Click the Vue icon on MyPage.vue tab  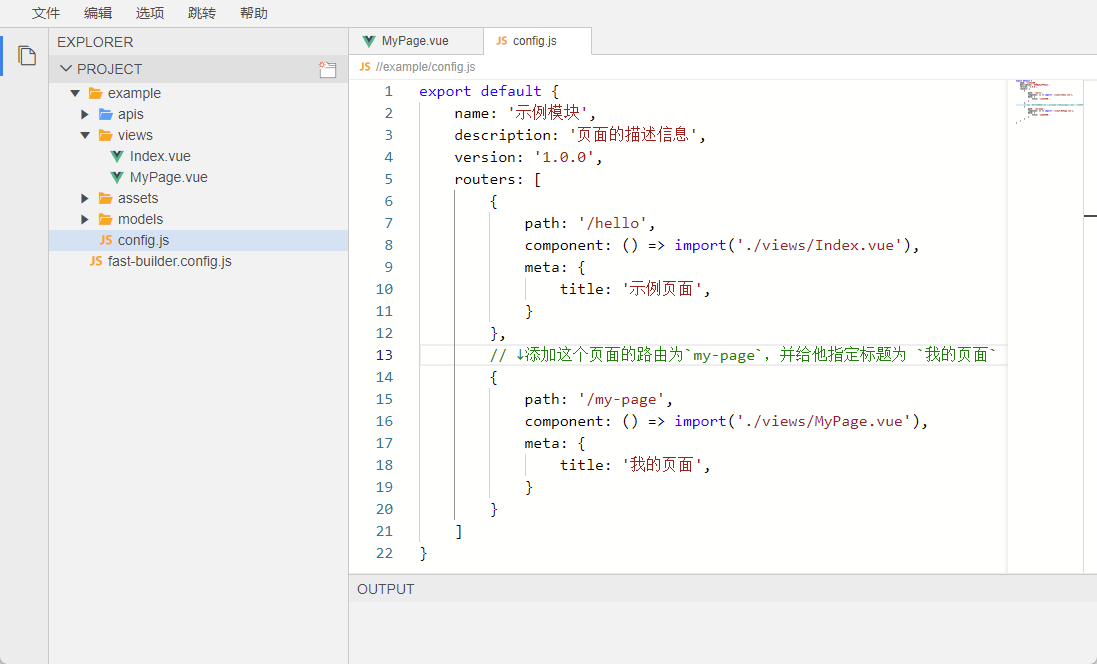[369, 41]
